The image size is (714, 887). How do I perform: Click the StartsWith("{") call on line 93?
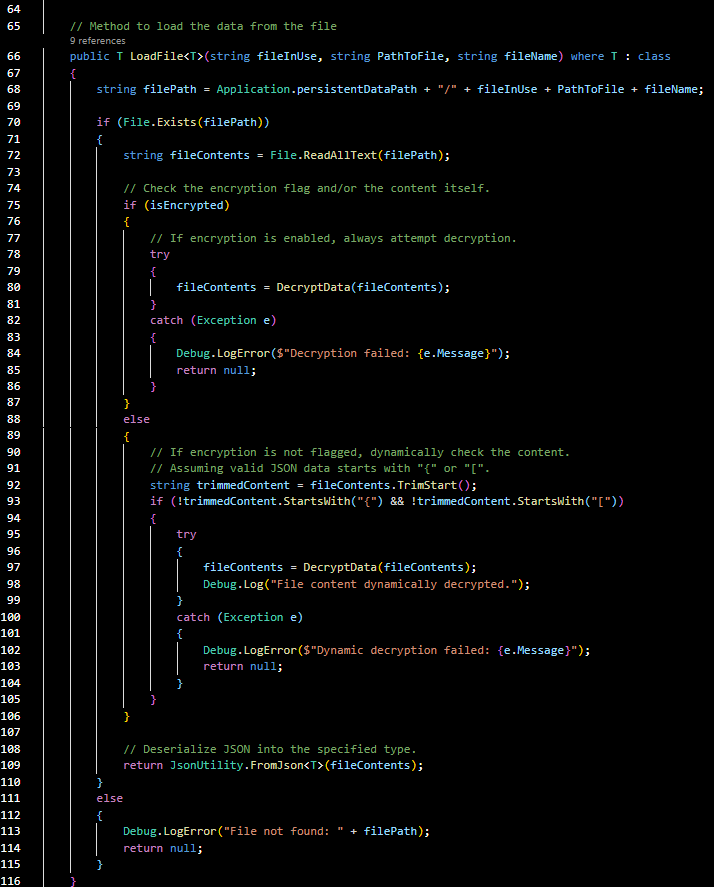pyautogui.click(x=333, y=501)
